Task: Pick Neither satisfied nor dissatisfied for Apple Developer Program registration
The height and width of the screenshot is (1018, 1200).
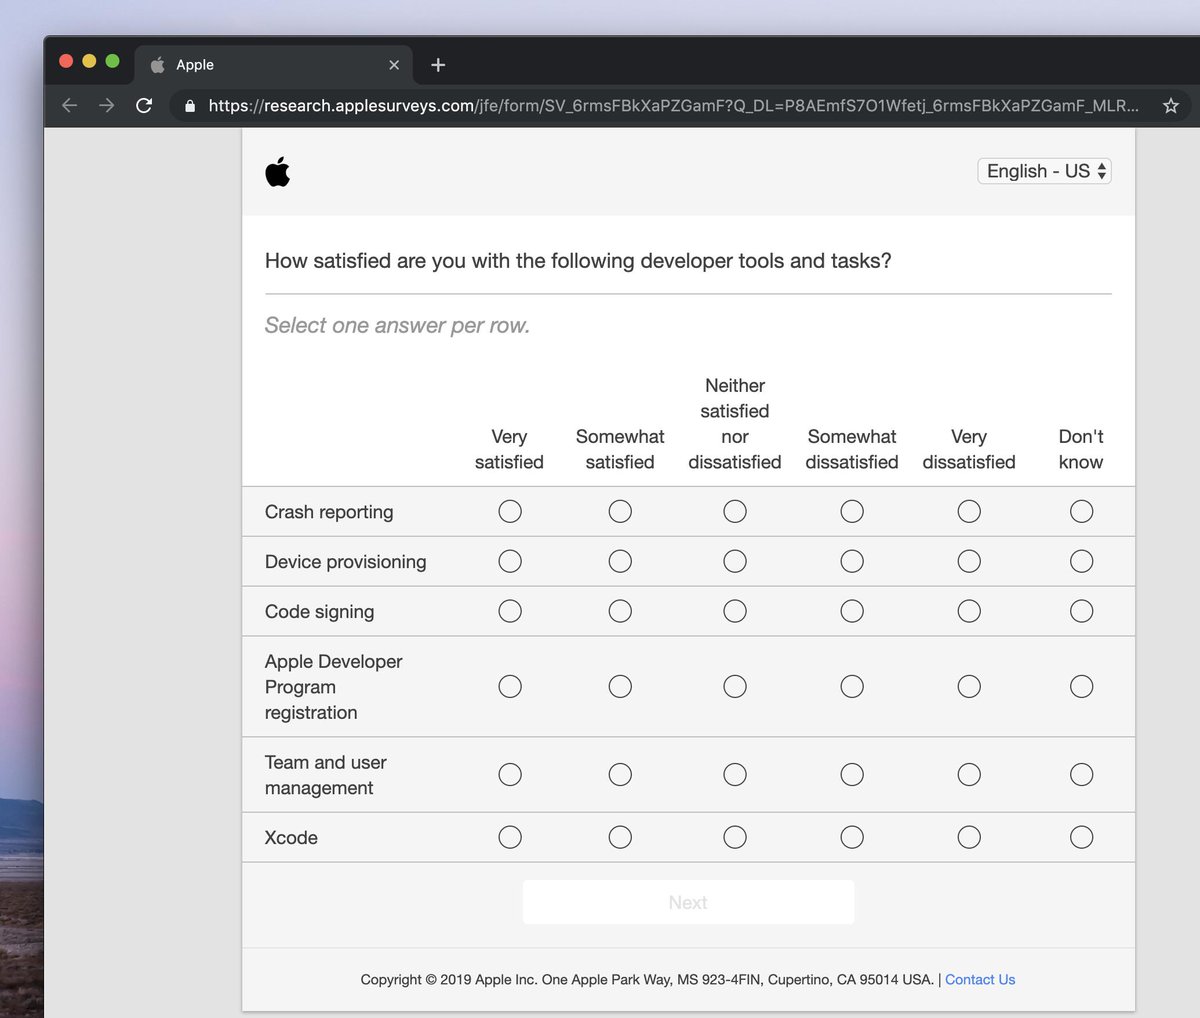Action: coord(735,686)
